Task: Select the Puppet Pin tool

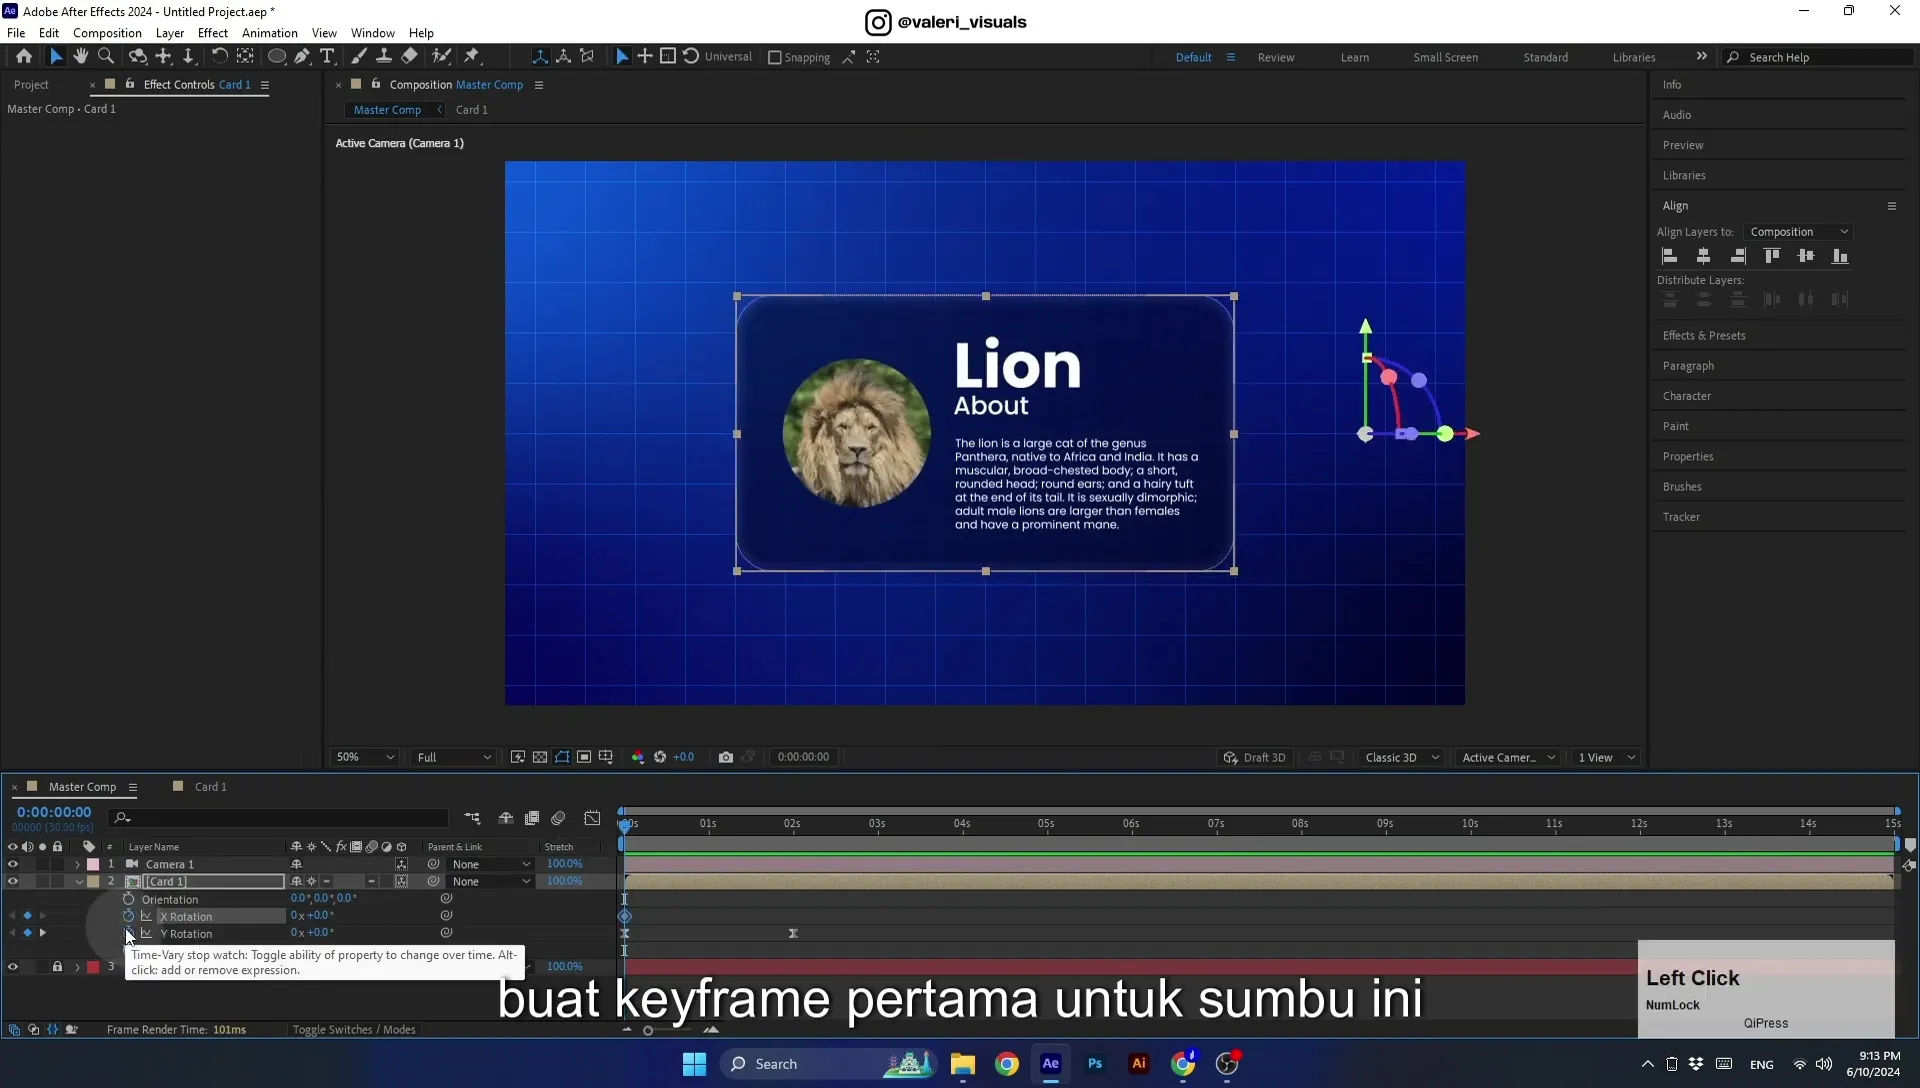Action: pyautogui.click(x=472, y=57)
